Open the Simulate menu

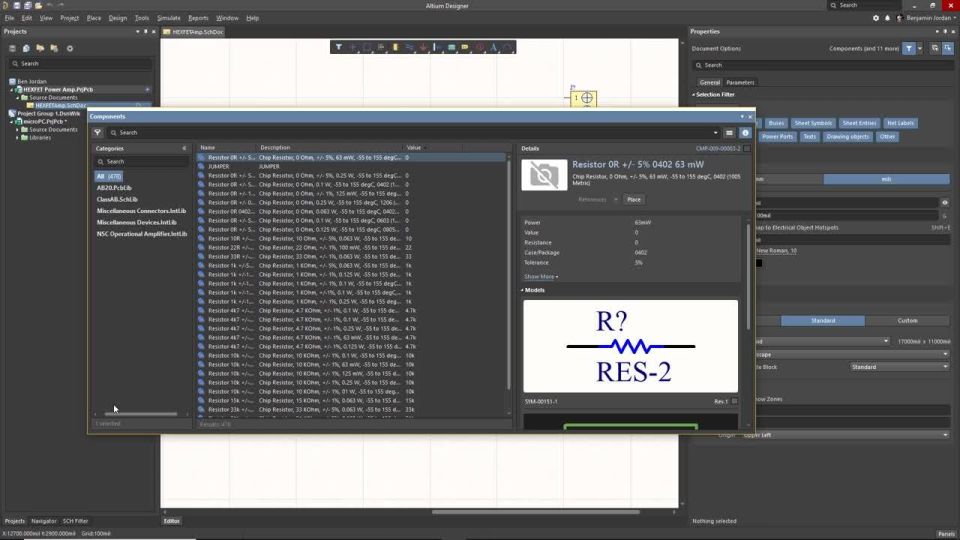pos(168,18)
